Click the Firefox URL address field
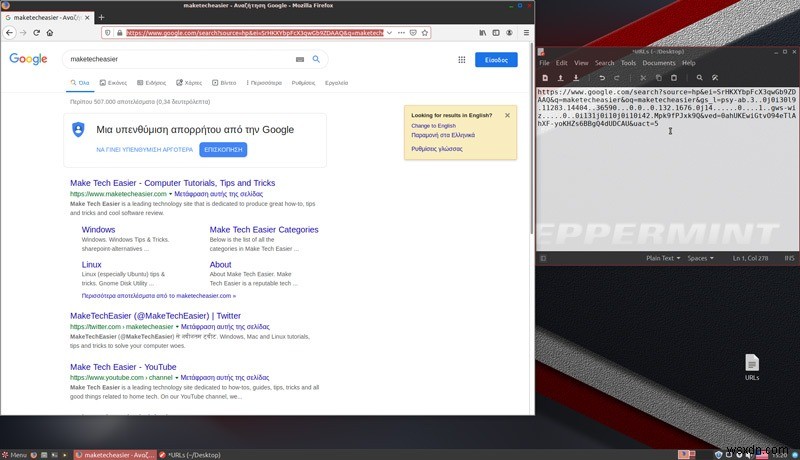800x460 pixels. click(255, 33)
